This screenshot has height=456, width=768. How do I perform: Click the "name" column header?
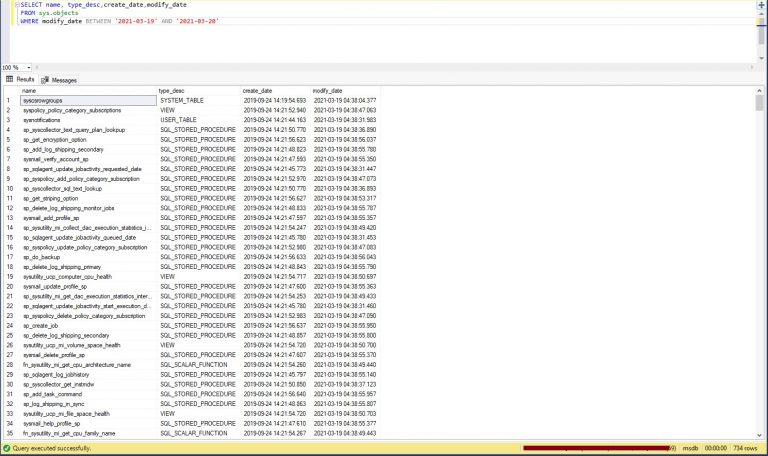pyautogui.click(x=88, y=91)
